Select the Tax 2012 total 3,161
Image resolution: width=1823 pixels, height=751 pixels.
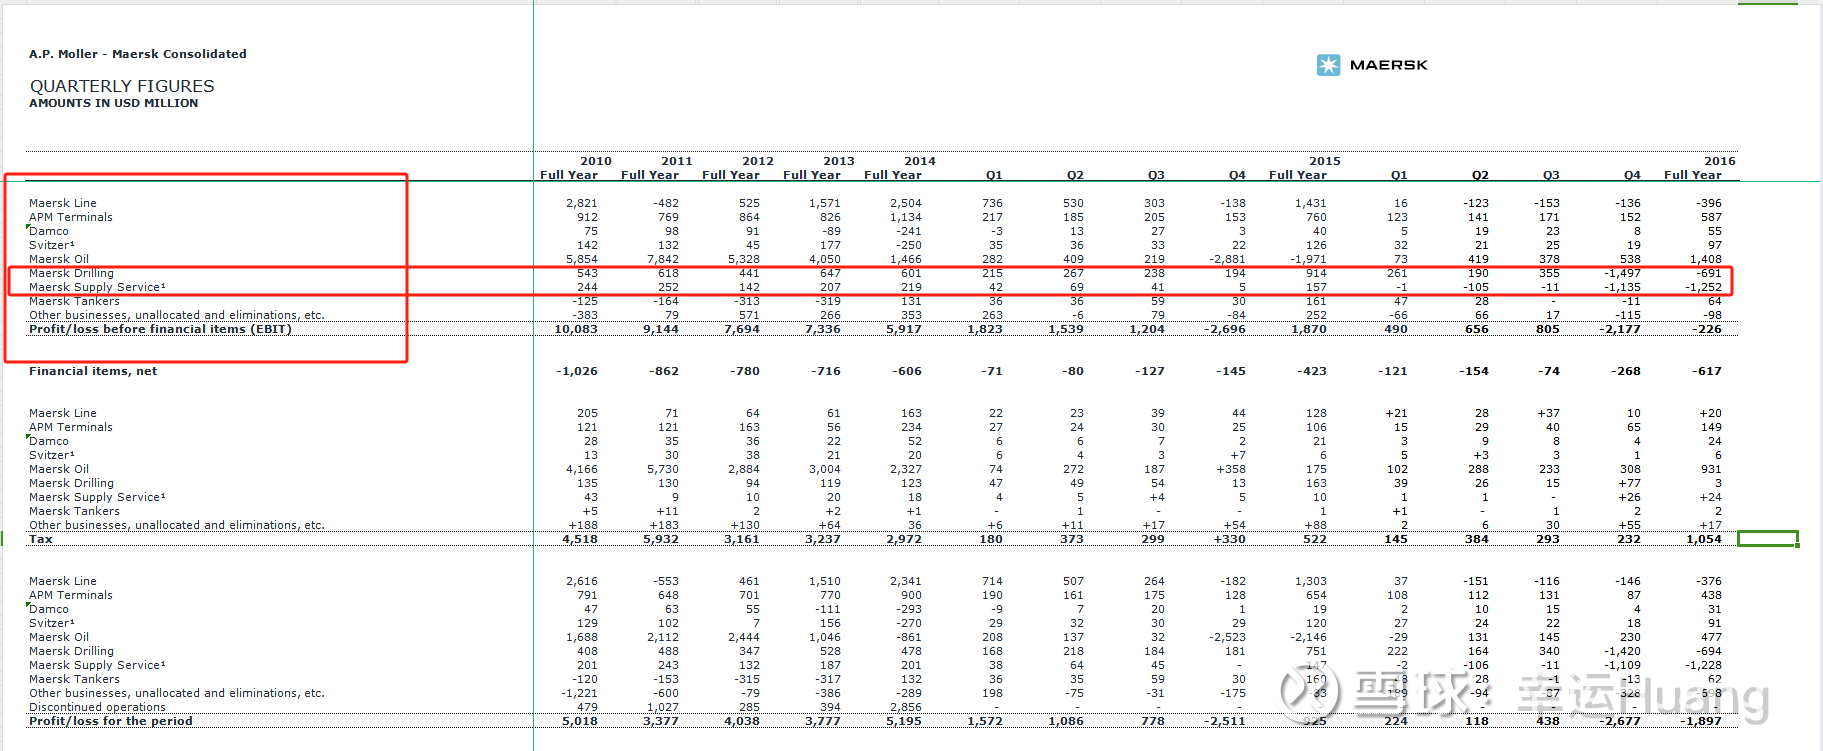click(741, 539)
